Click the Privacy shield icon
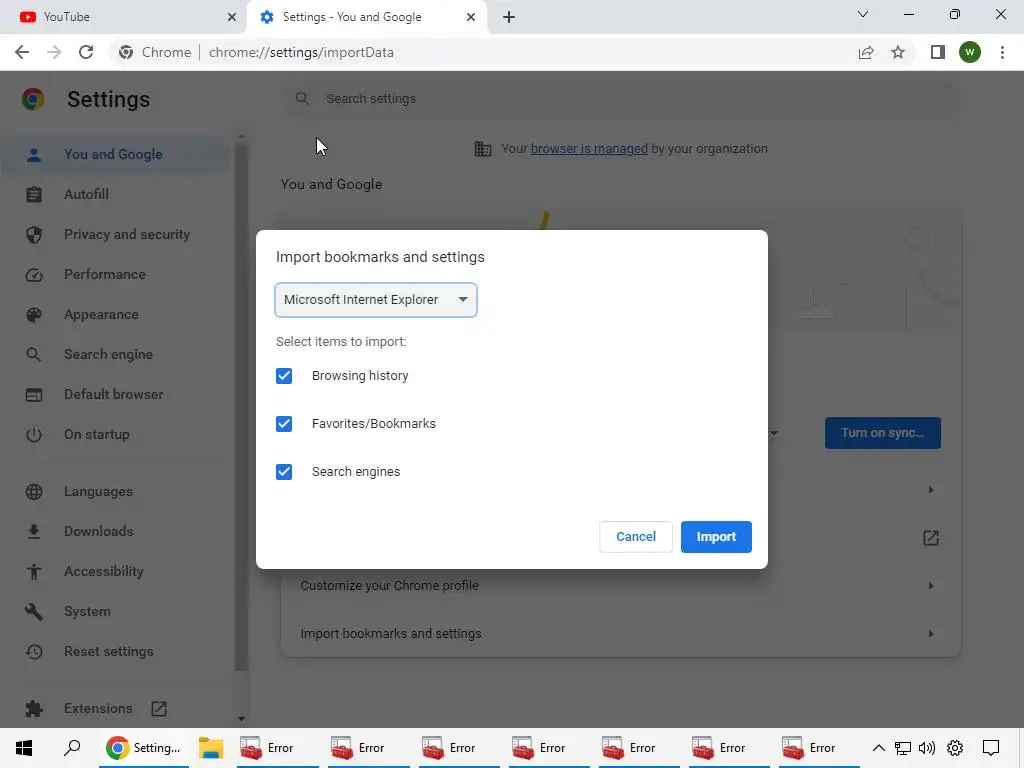The width and height of the screenshot is (1024, 768). [x=33, y=234]
